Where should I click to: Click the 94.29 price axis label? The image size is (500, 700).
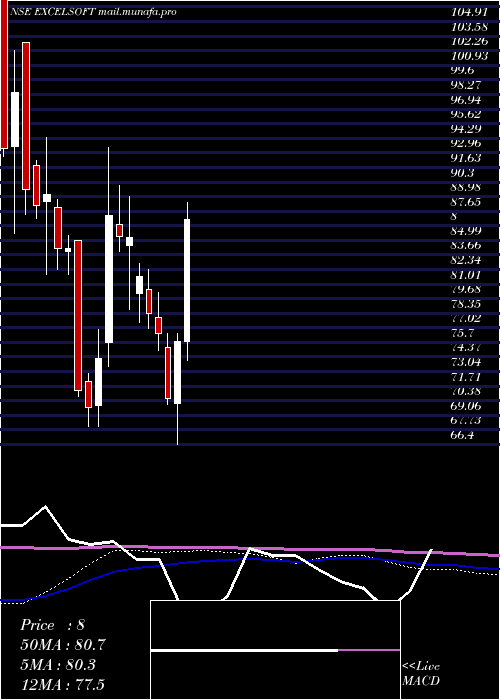(x=466, y=129)
